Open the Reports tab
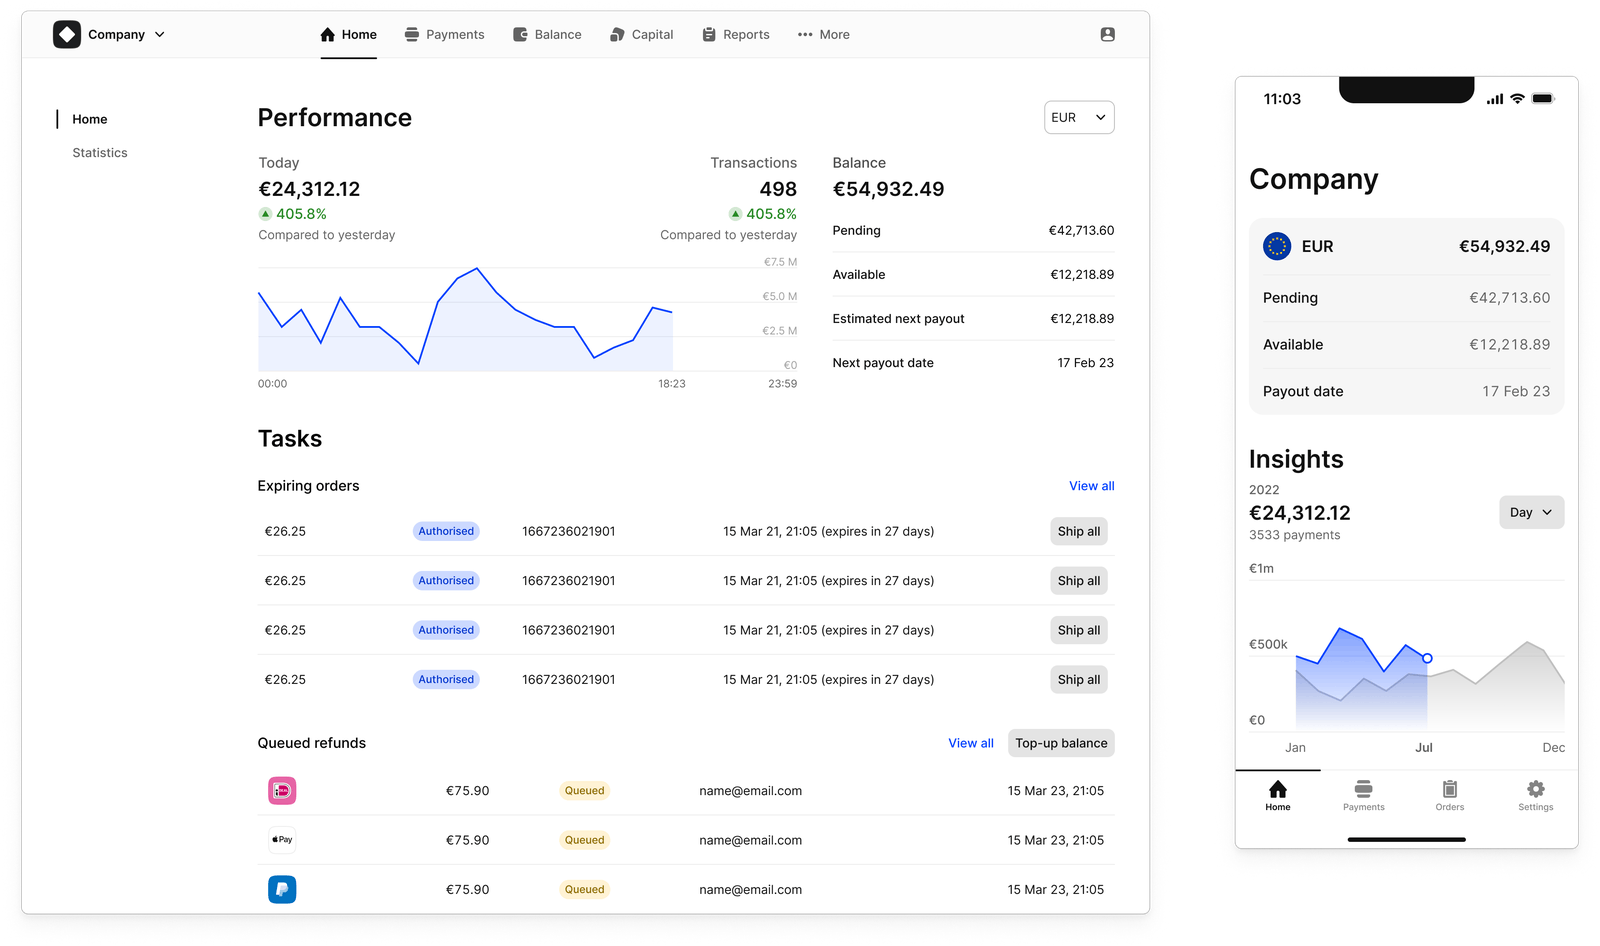1600x946 pixels. tap(736, 34)
